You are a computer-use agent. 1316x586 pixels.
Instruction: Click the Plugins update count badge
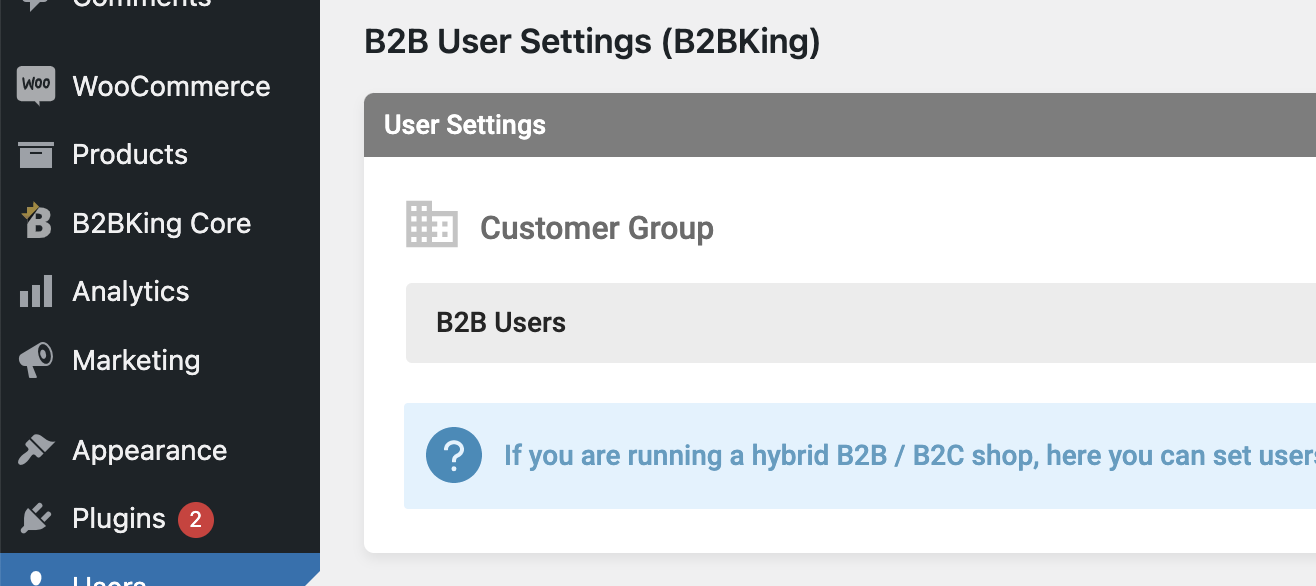(196, 519)
